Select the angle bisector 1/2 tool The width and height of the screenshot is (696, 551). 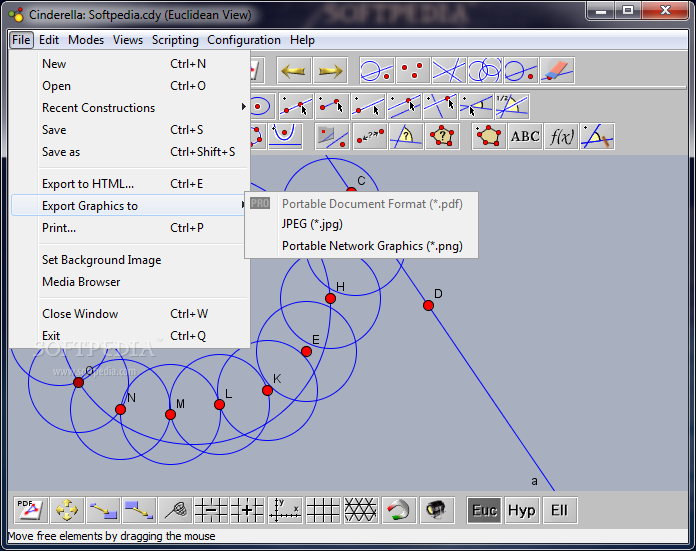pyautogui.click(x=512, y=107)
